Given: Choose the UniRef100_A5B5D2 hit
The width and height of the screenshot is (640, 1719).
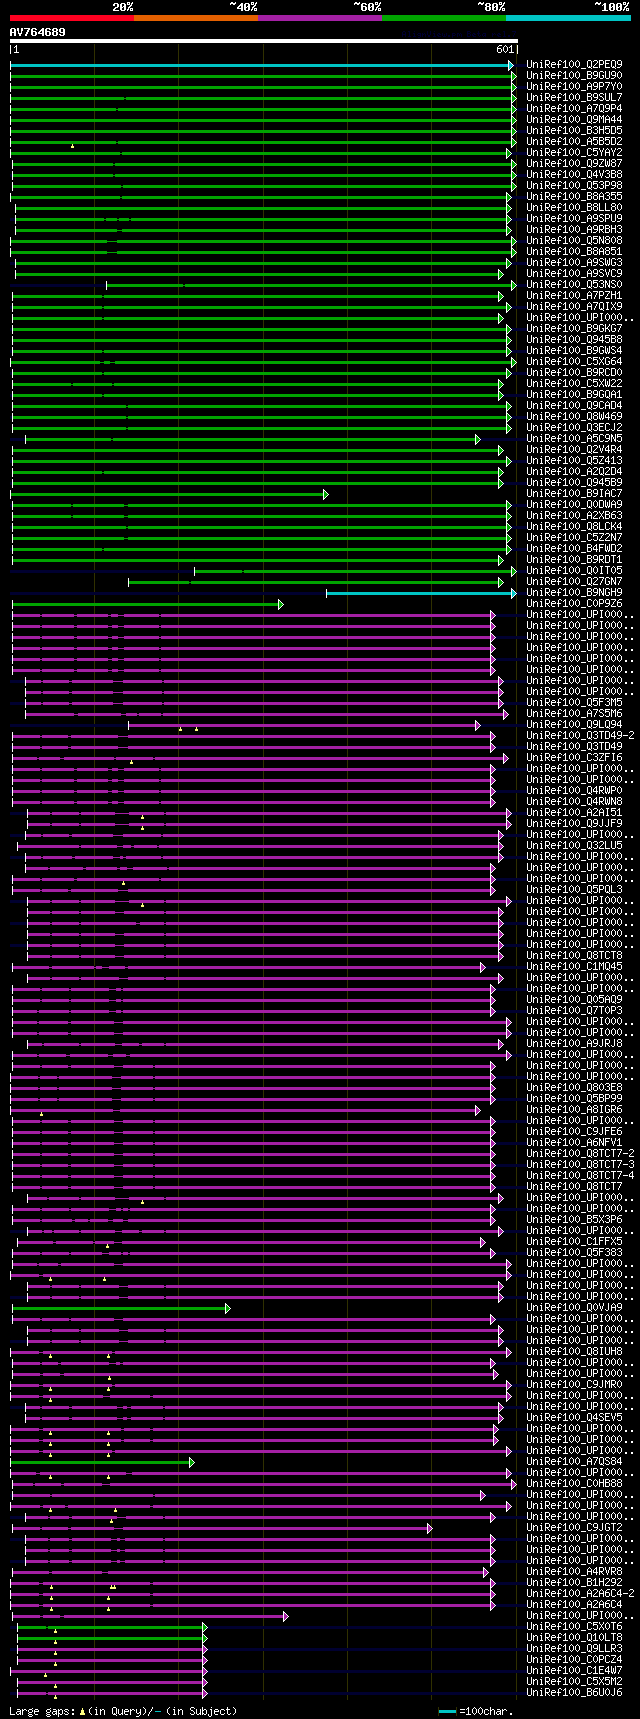Looking at the screenshot, I should (x=574, y=141).
